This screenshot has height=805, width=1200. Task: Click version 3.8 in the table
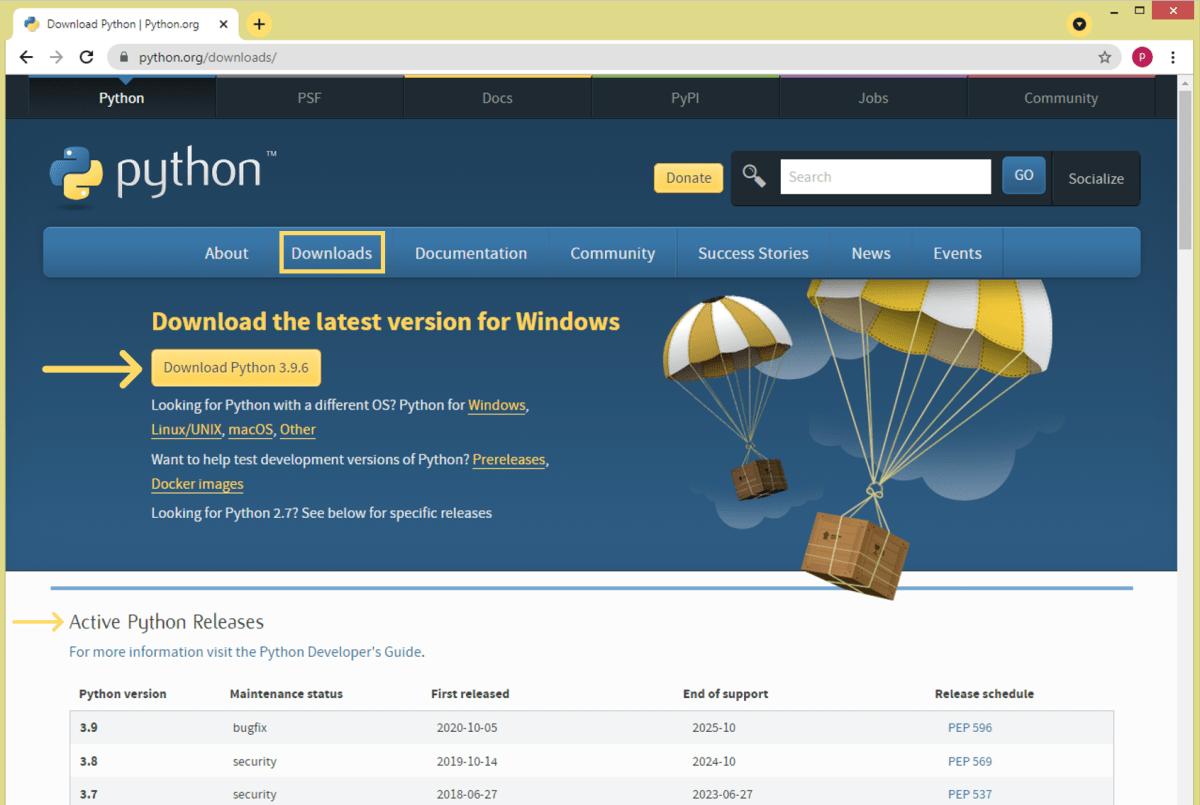coord(89,762)
